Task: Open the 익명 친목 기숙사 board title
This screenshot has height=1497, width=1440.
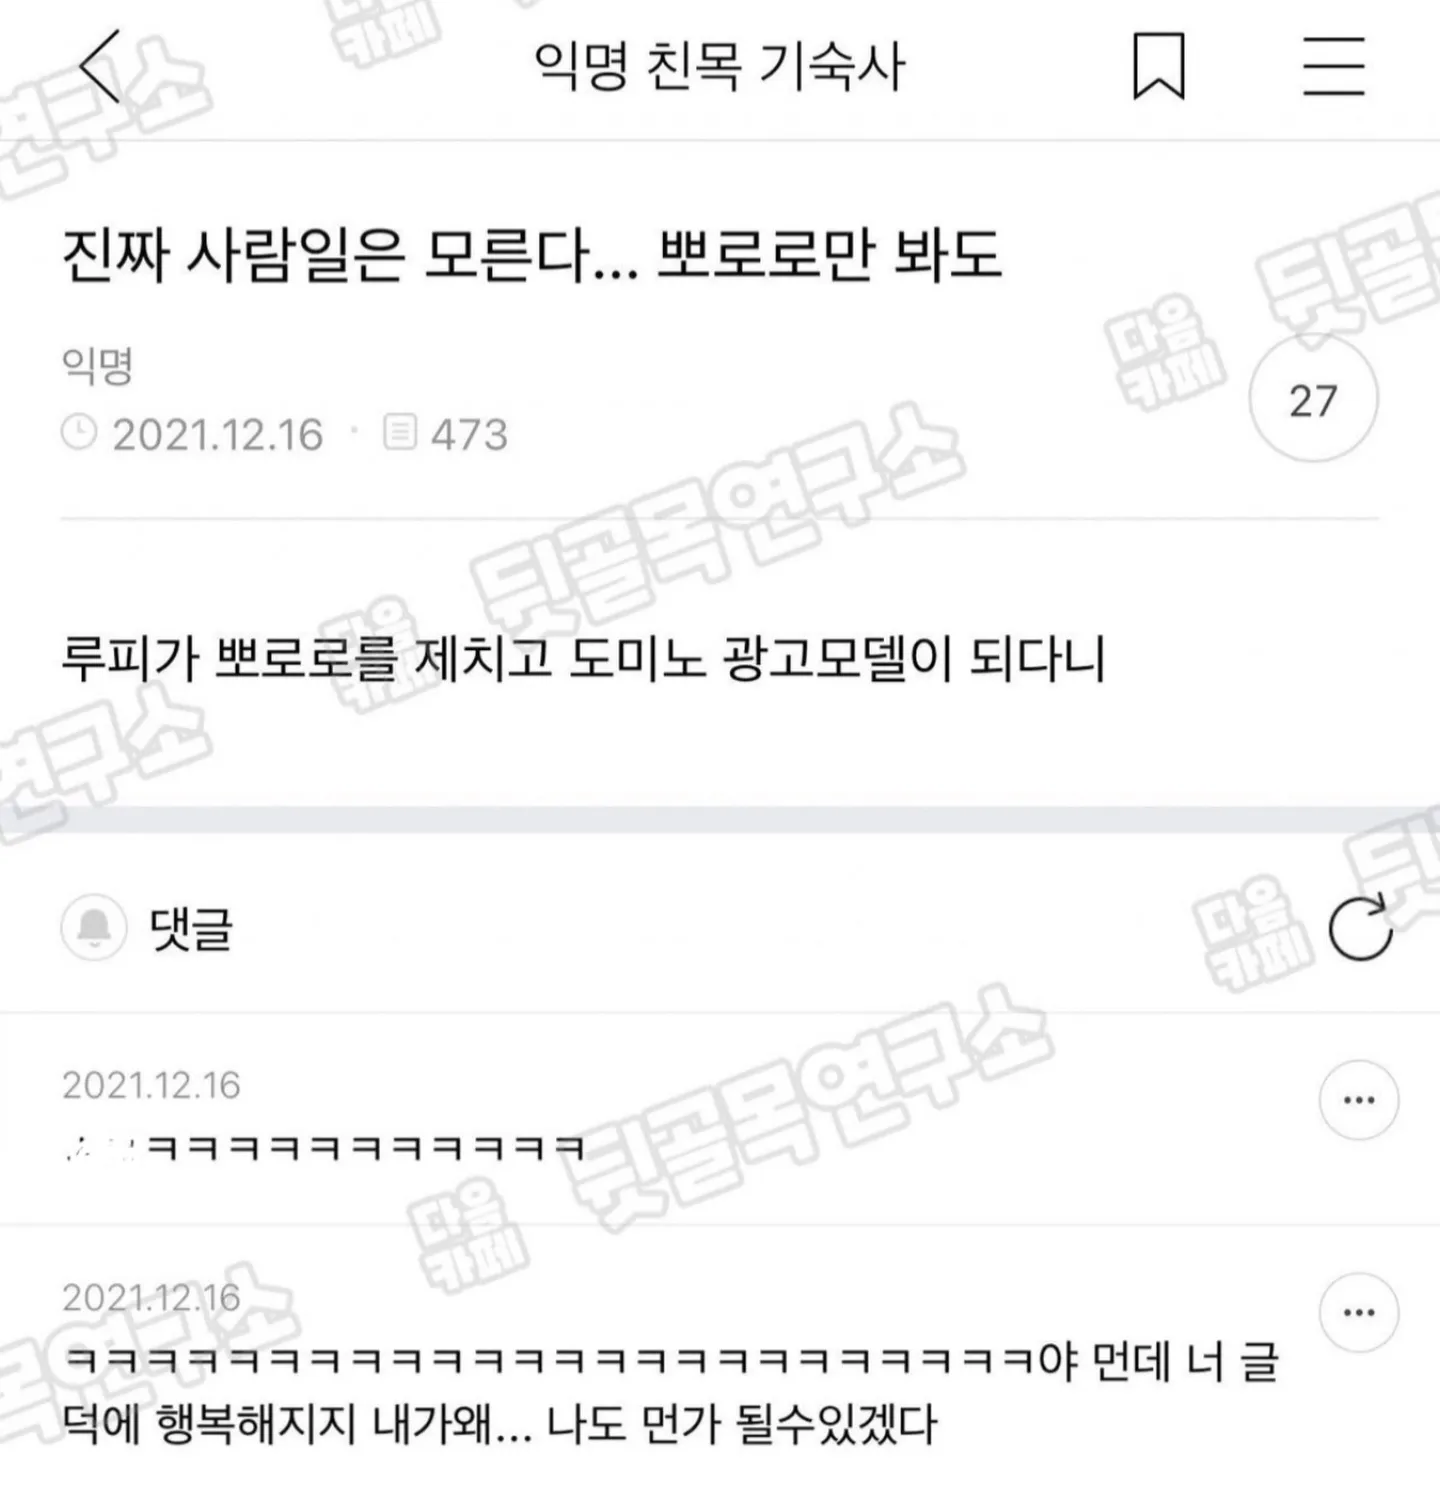Action: (719, 66)
